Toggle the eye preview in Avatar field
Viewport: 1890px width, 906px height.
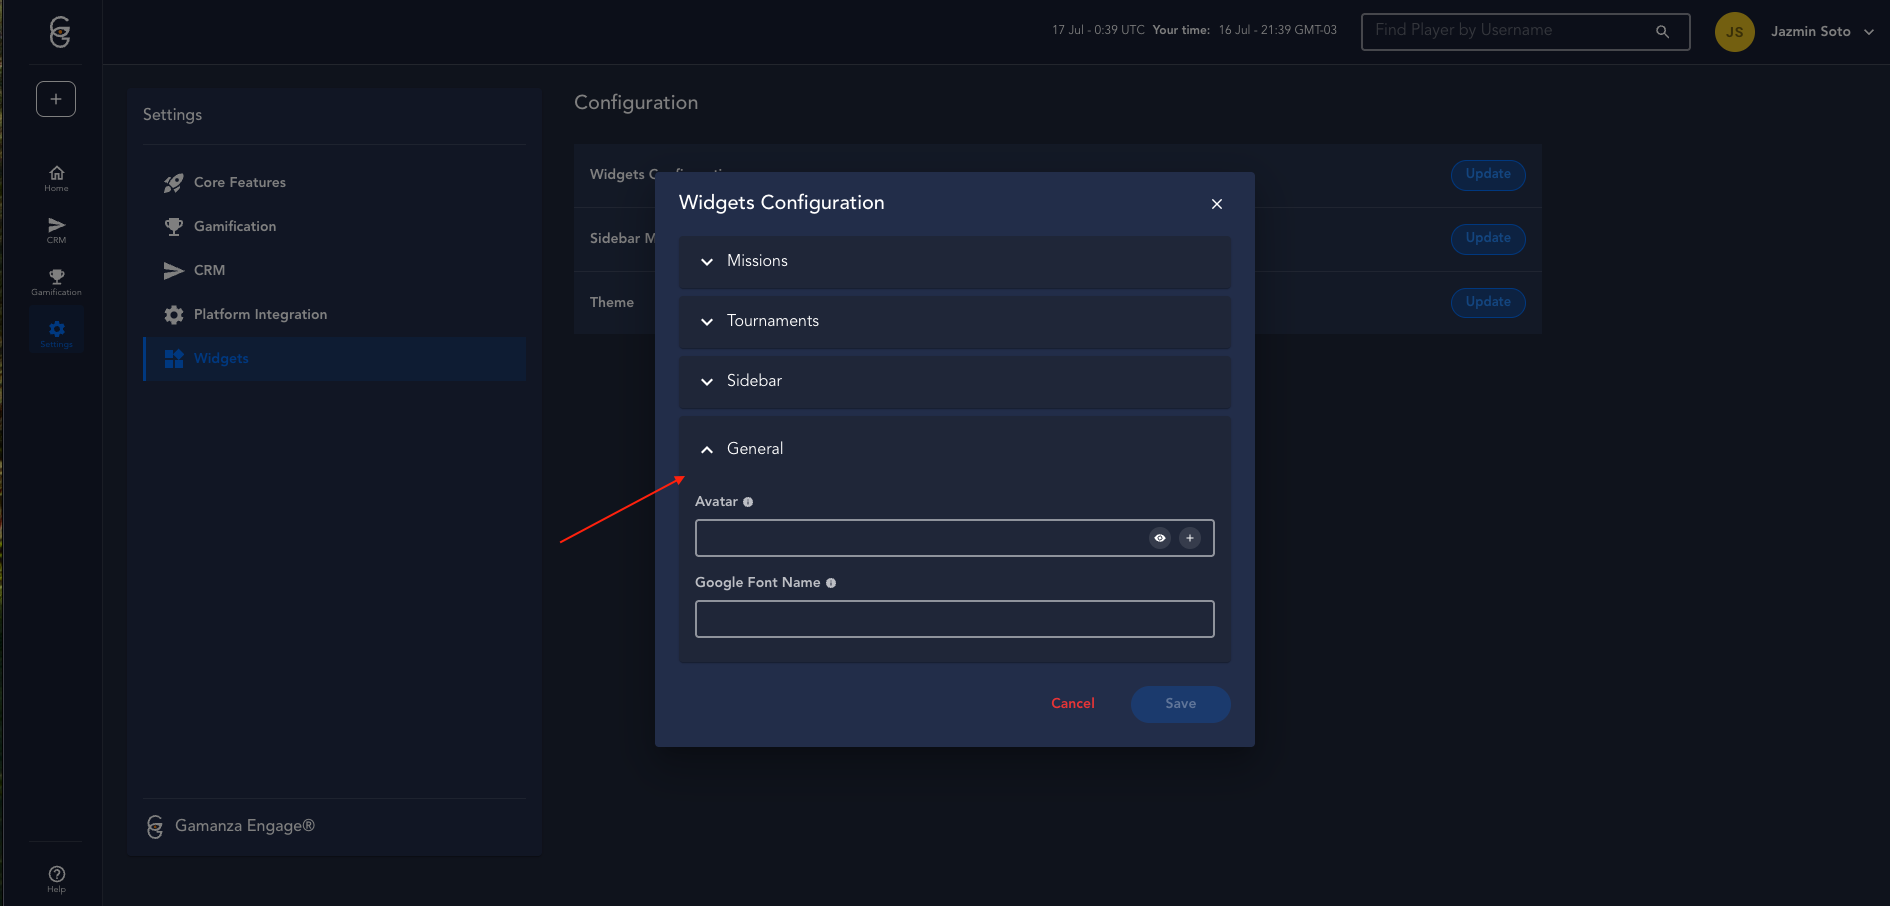tap(1160, 538)
